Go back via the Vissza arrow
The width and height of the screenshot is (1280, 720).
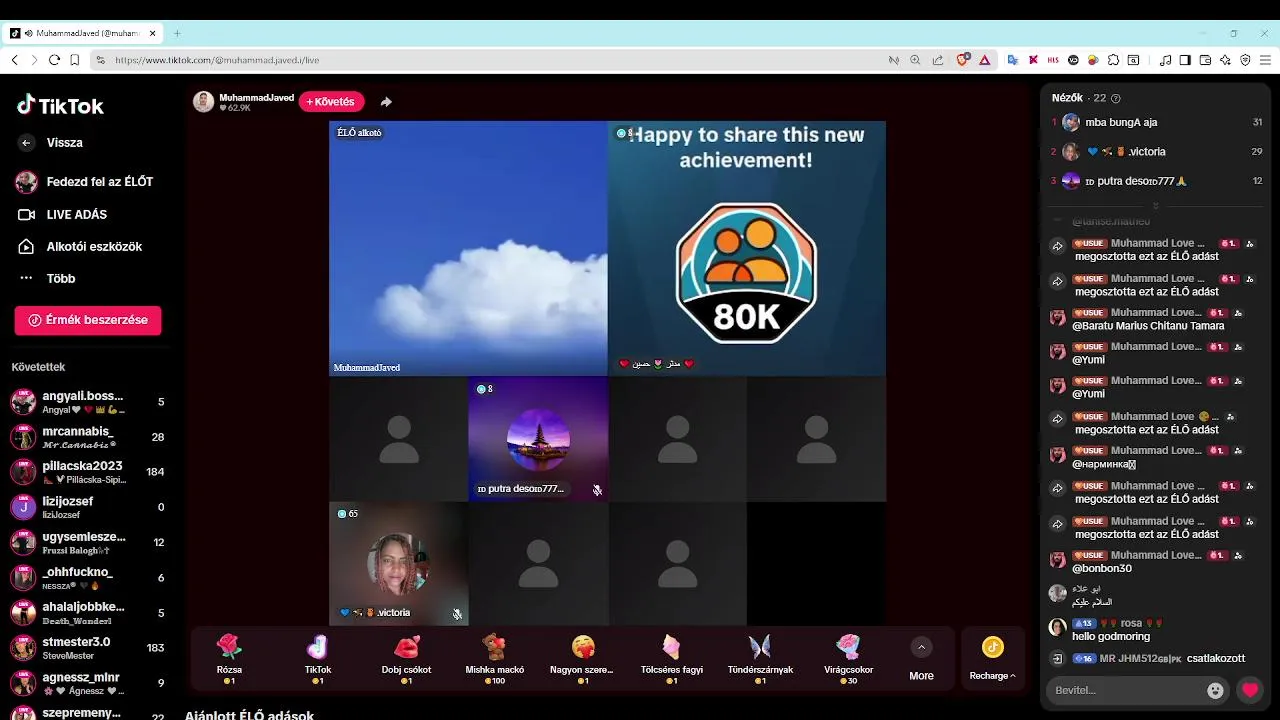(x=27, y=143)
